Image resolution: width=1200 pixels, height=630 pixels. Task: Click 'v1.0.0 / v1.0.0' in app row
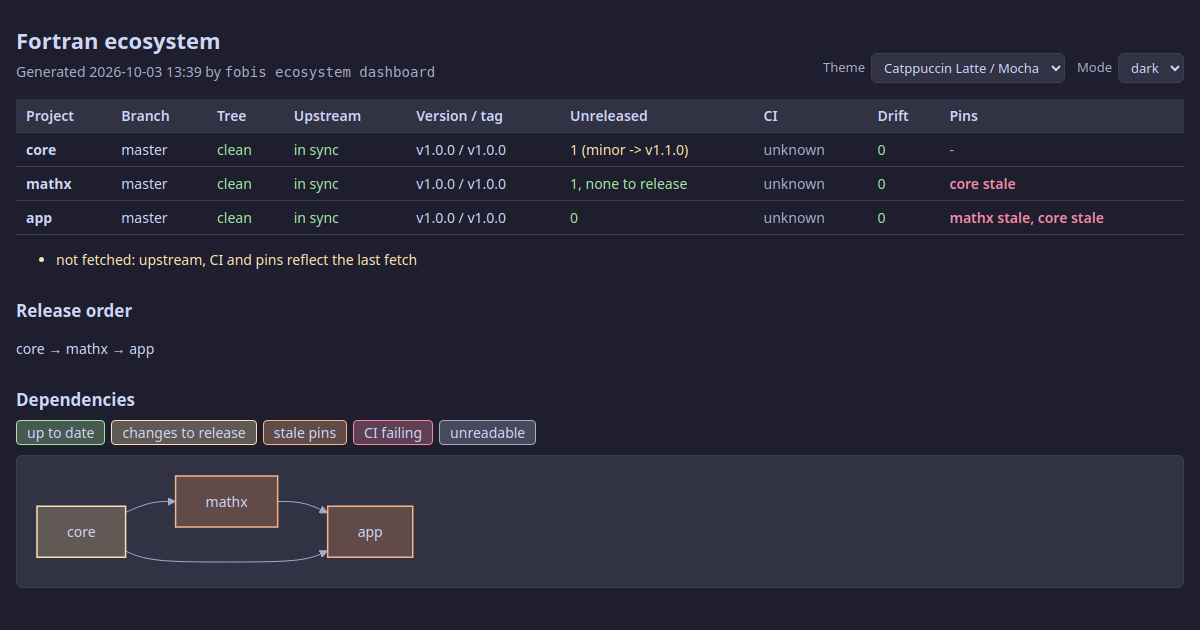click(x=461, y=218)
